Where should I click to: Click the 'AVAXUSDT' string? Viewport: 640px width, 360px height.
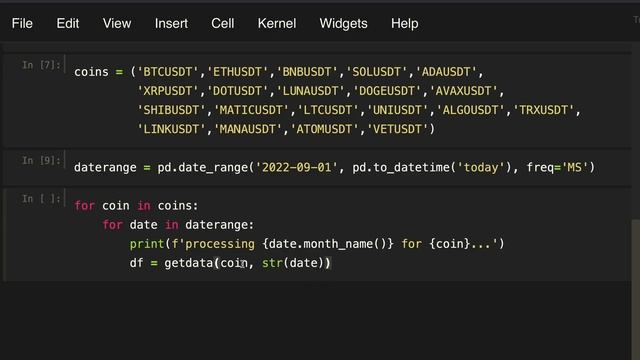[464, 91]
